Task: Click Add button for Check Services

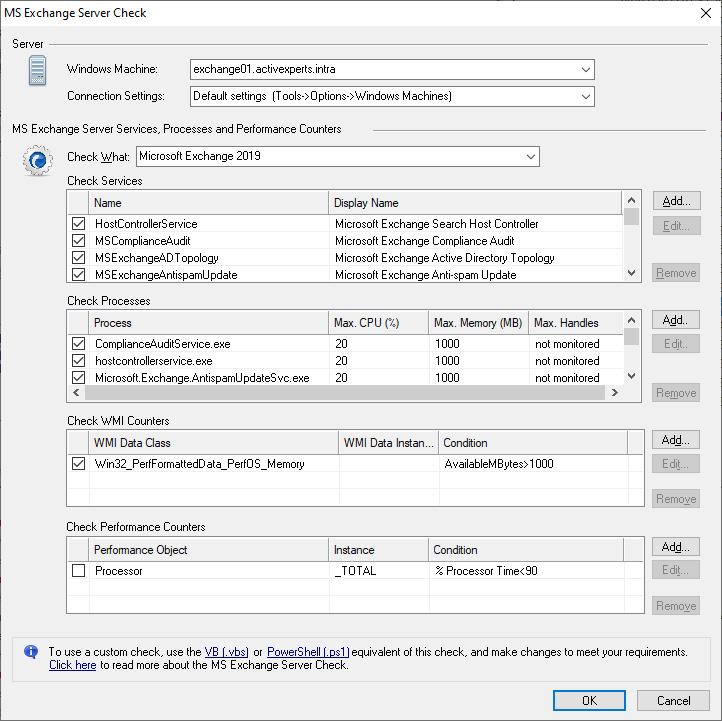Action: 676,201
